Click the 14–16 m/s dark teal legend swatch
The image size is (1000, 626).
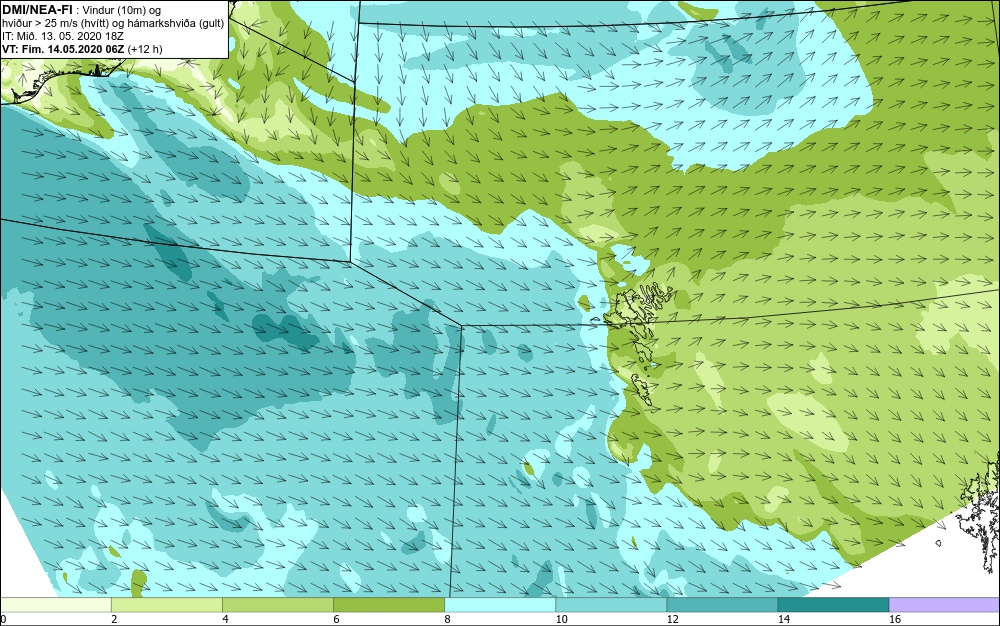[x=833, y=604]
